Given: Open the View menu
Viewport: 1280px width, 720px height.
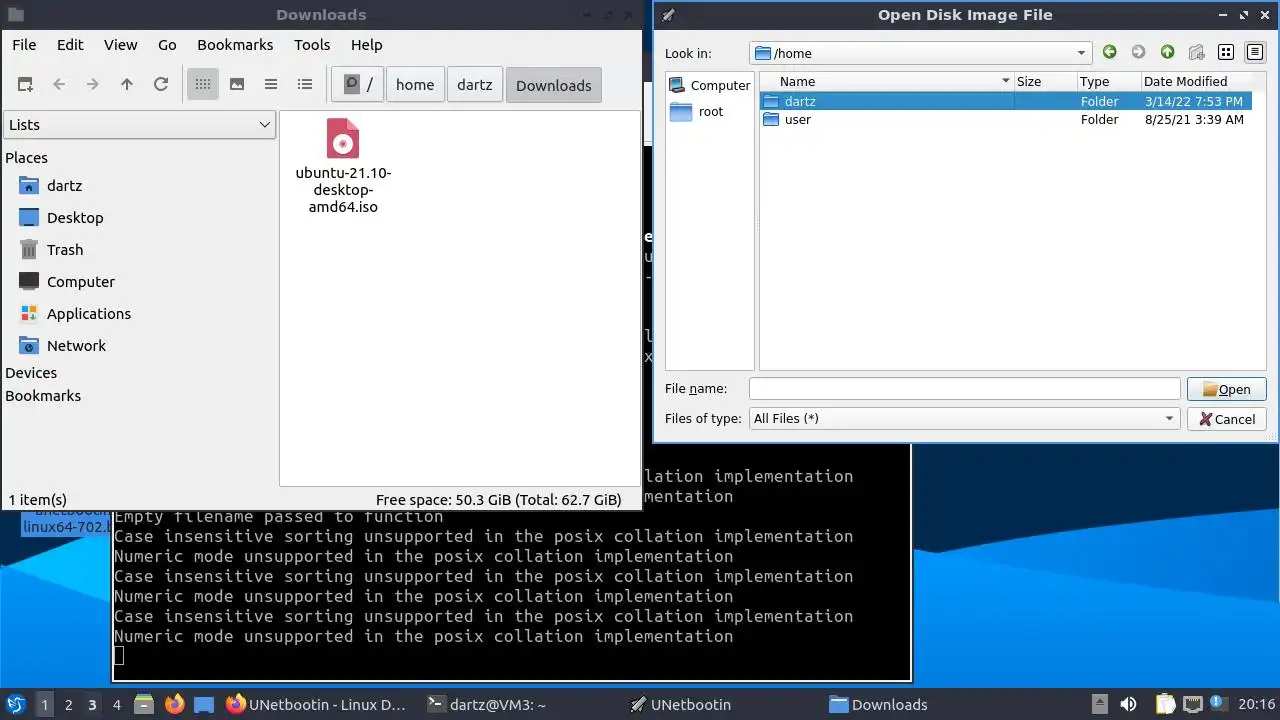Looking at the screenshot, I should click(x=121, y=45).
